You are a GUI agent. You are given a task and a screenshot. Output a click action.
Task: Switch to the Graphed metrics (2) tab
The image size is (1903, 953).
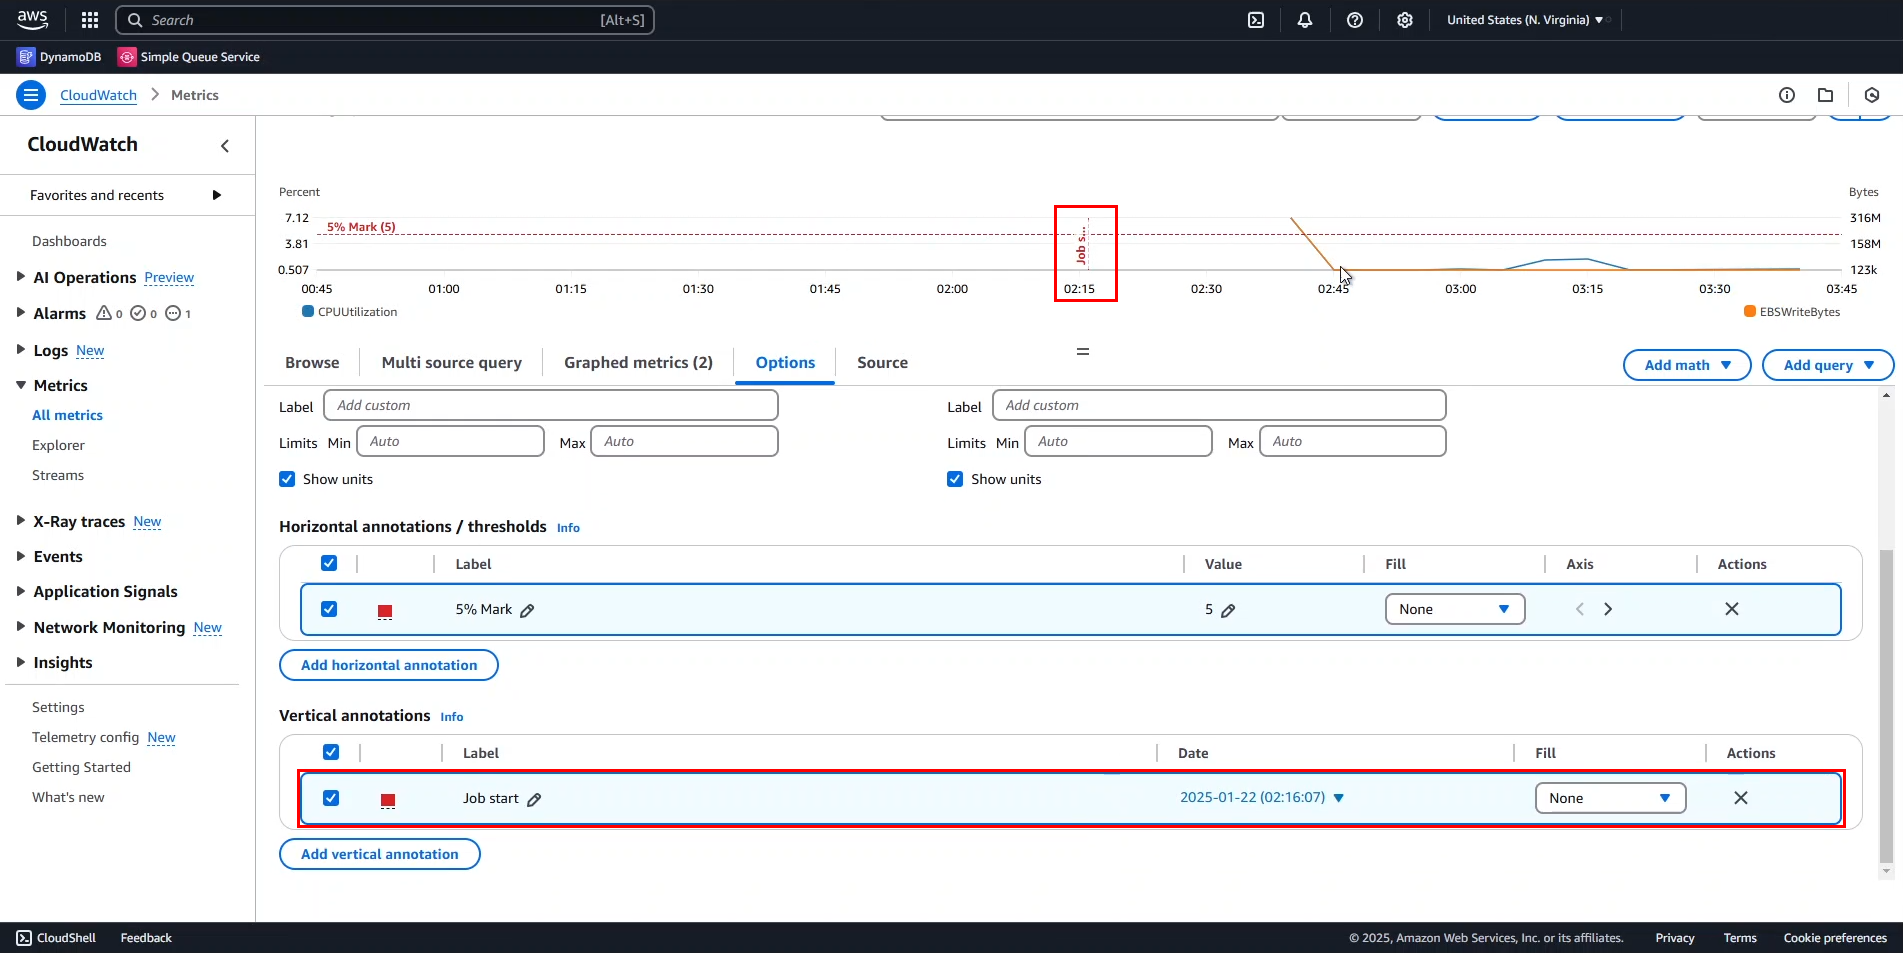coord(638,363)
